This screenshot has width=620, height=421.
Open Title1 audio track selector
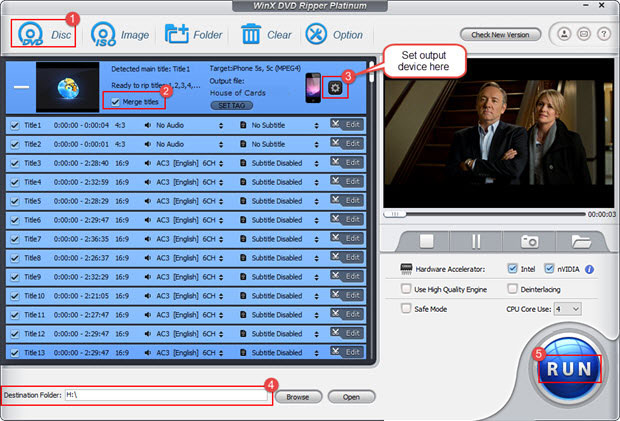[x=221, y=125]
